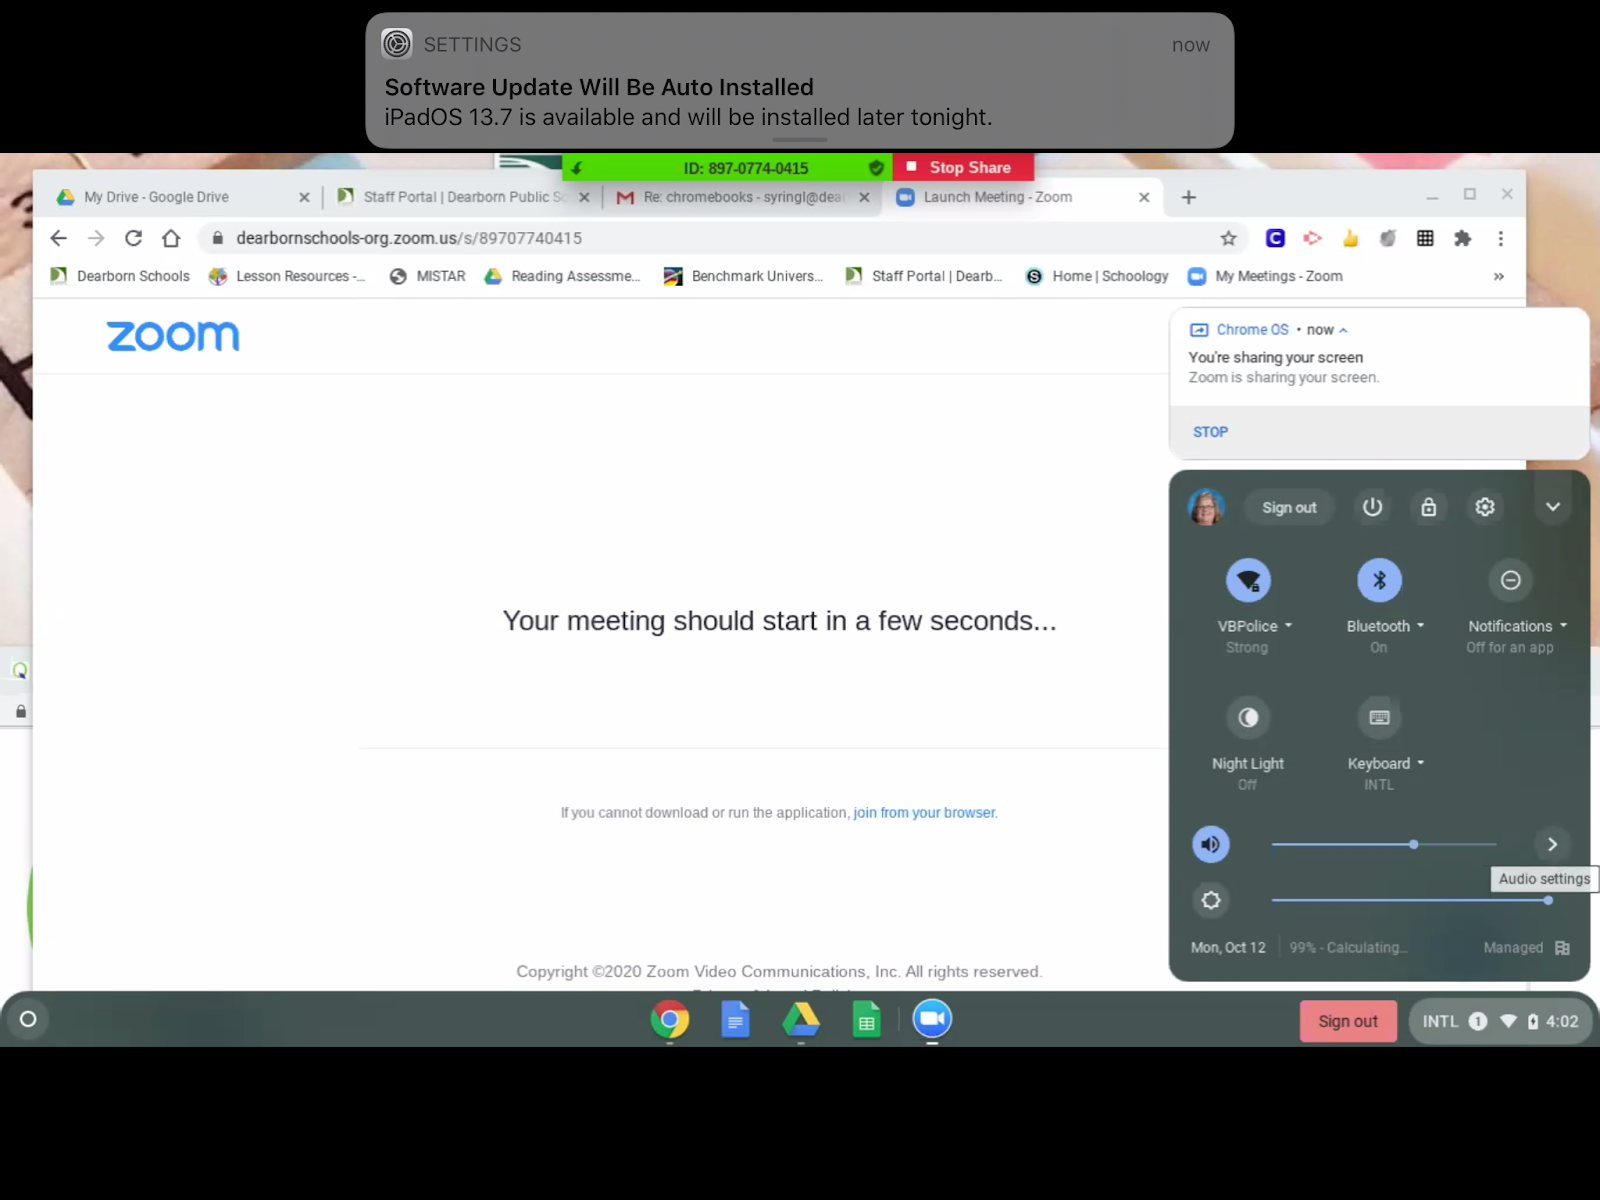Go back using the browser back arrow
The image size is (1600, 1200).
click(x=59, y=238)
